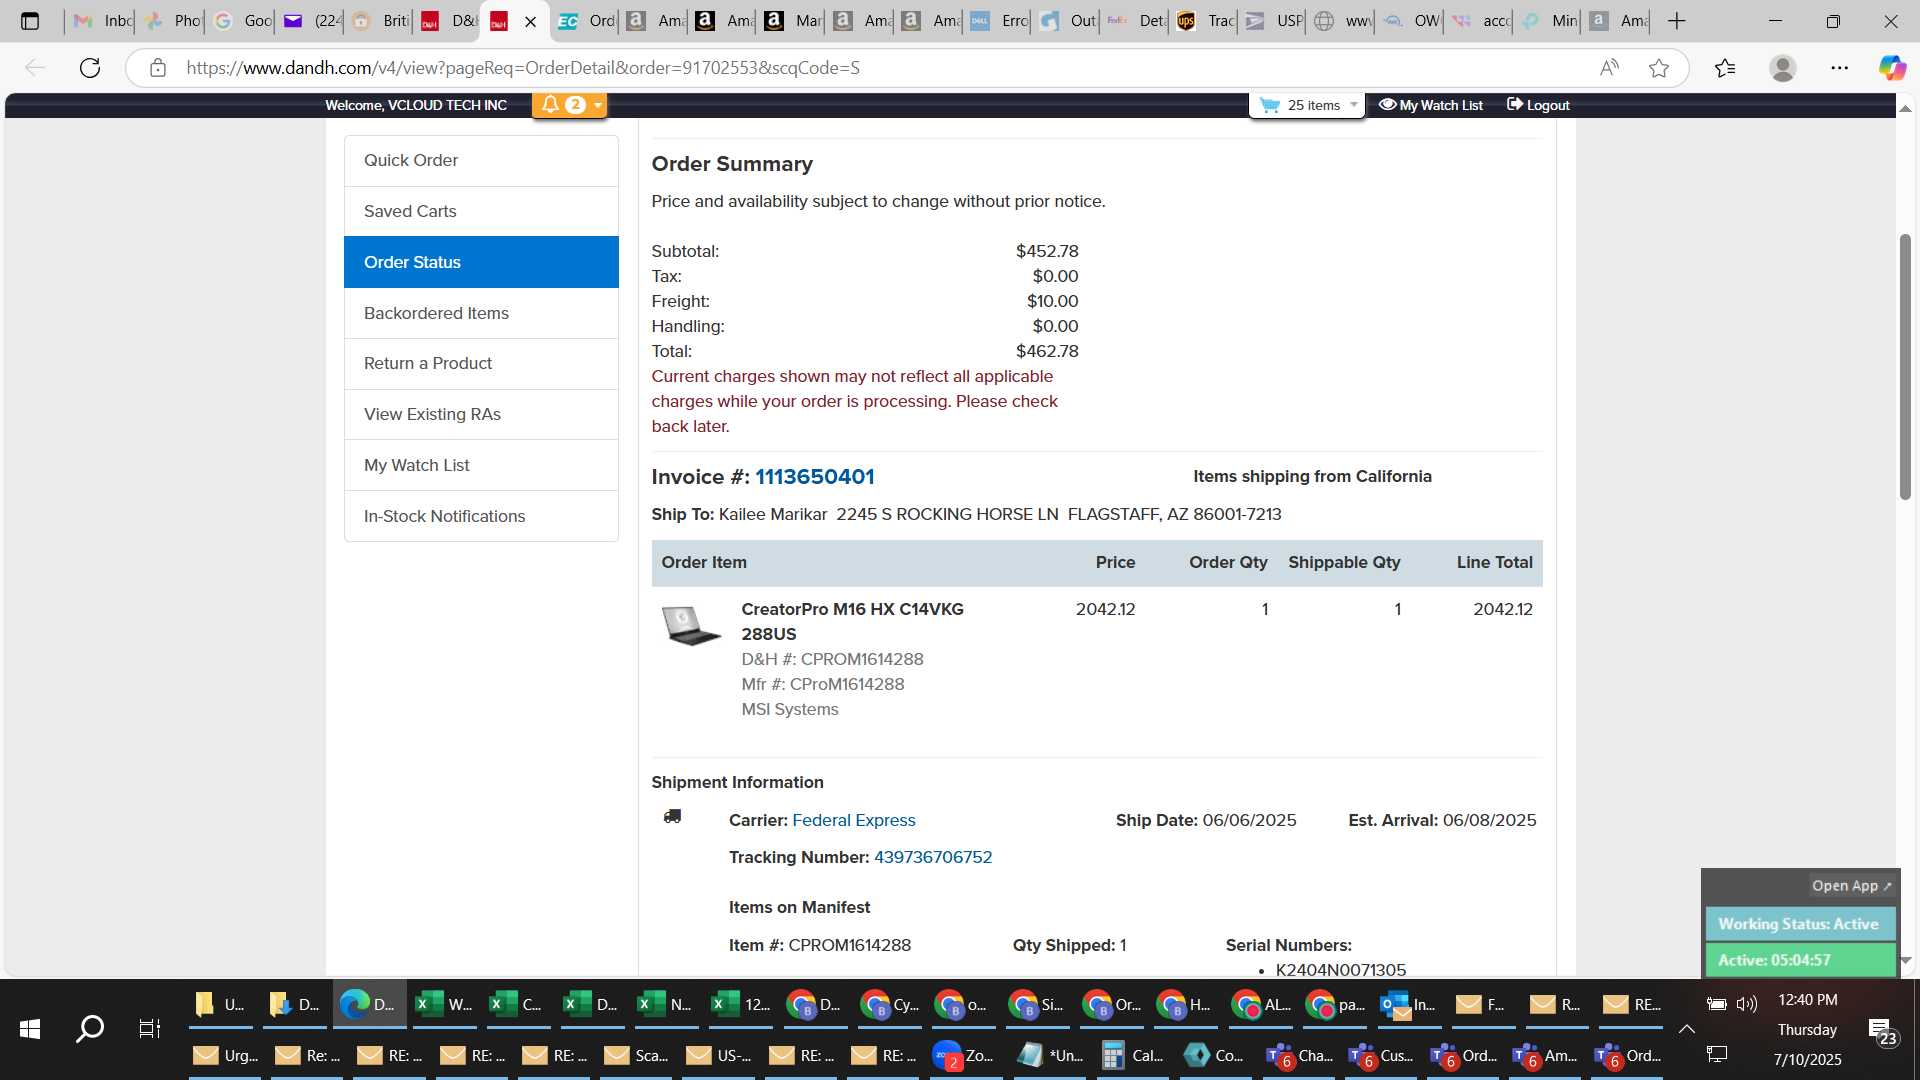Open Windows taskbar search

(90, 1029)
